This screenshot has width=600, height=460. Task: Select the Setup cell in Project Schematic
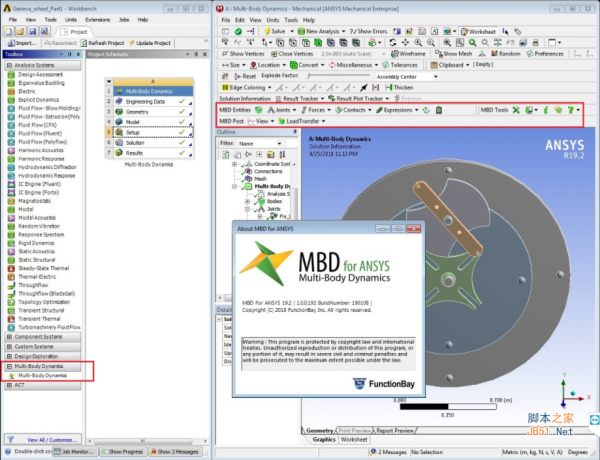[x=133, y=132]
